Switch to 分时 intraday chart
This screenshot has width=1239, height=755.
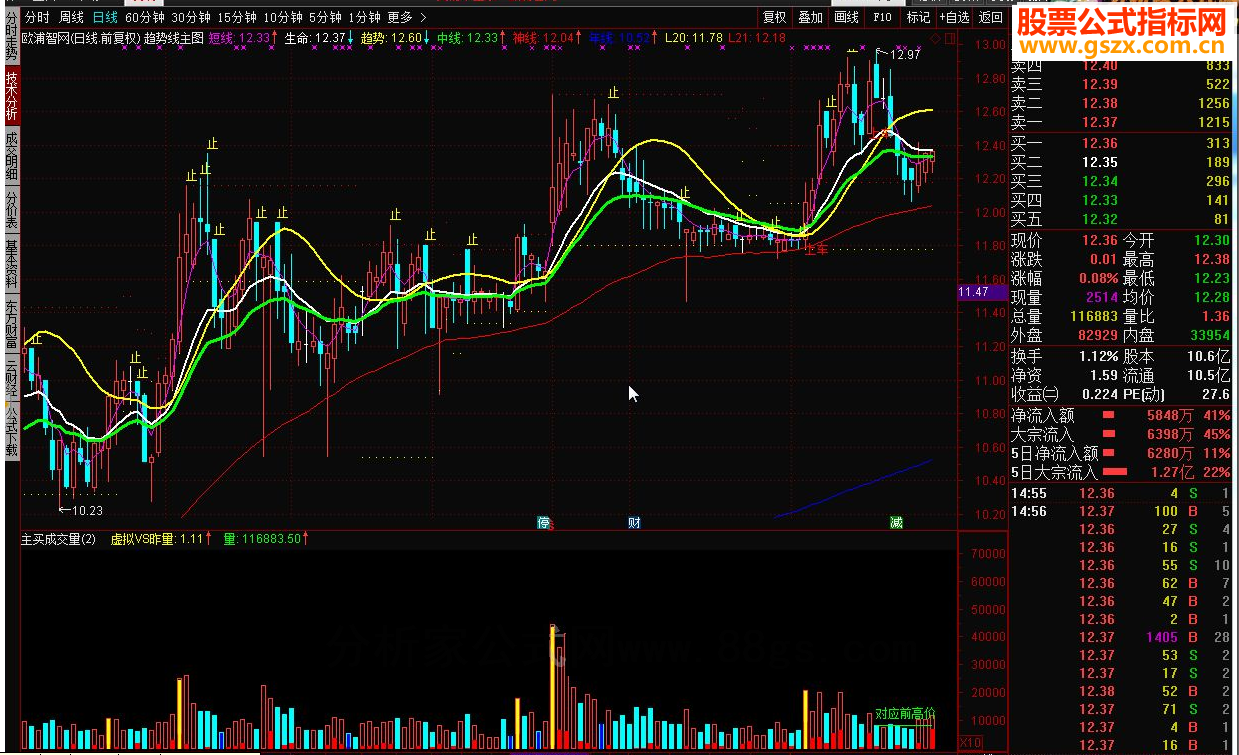point(36,17)
